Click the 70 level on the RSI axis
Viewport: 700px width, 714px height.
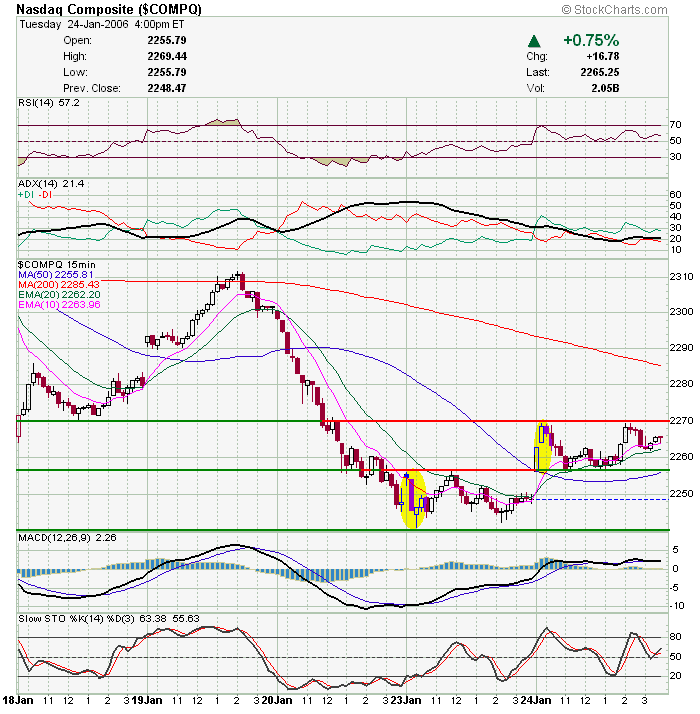(675, 125)
